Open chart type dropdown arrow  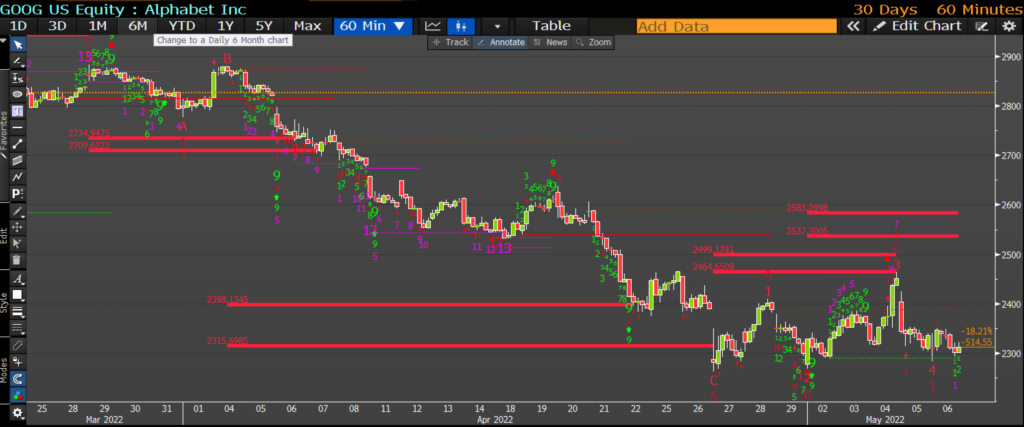(498, 26)
